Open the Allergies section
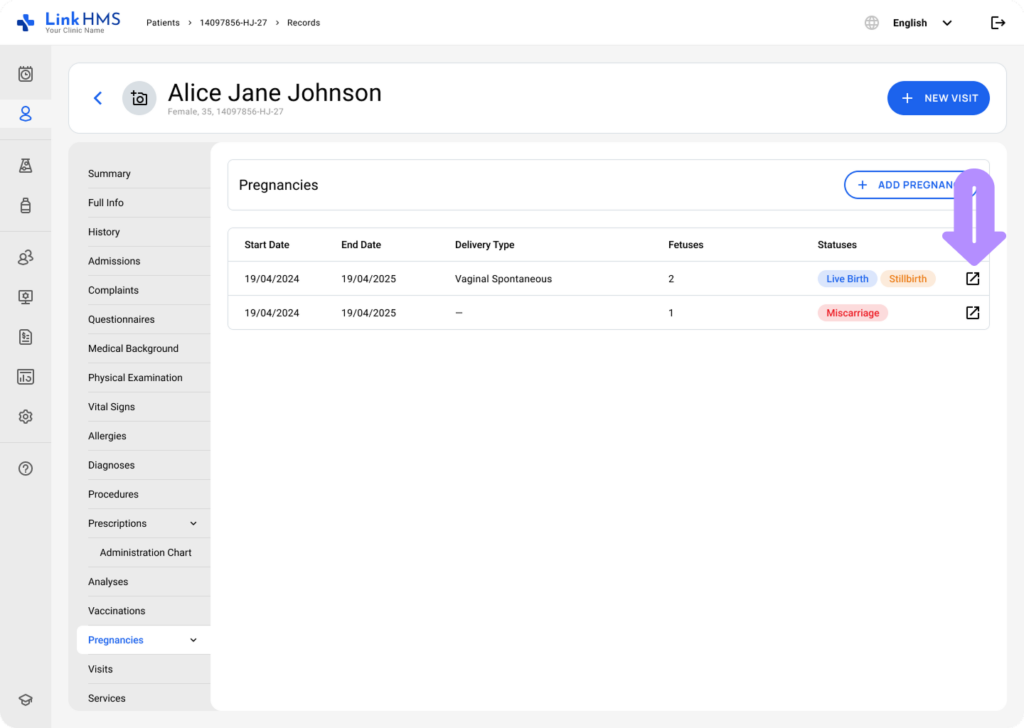 point(107,436)
